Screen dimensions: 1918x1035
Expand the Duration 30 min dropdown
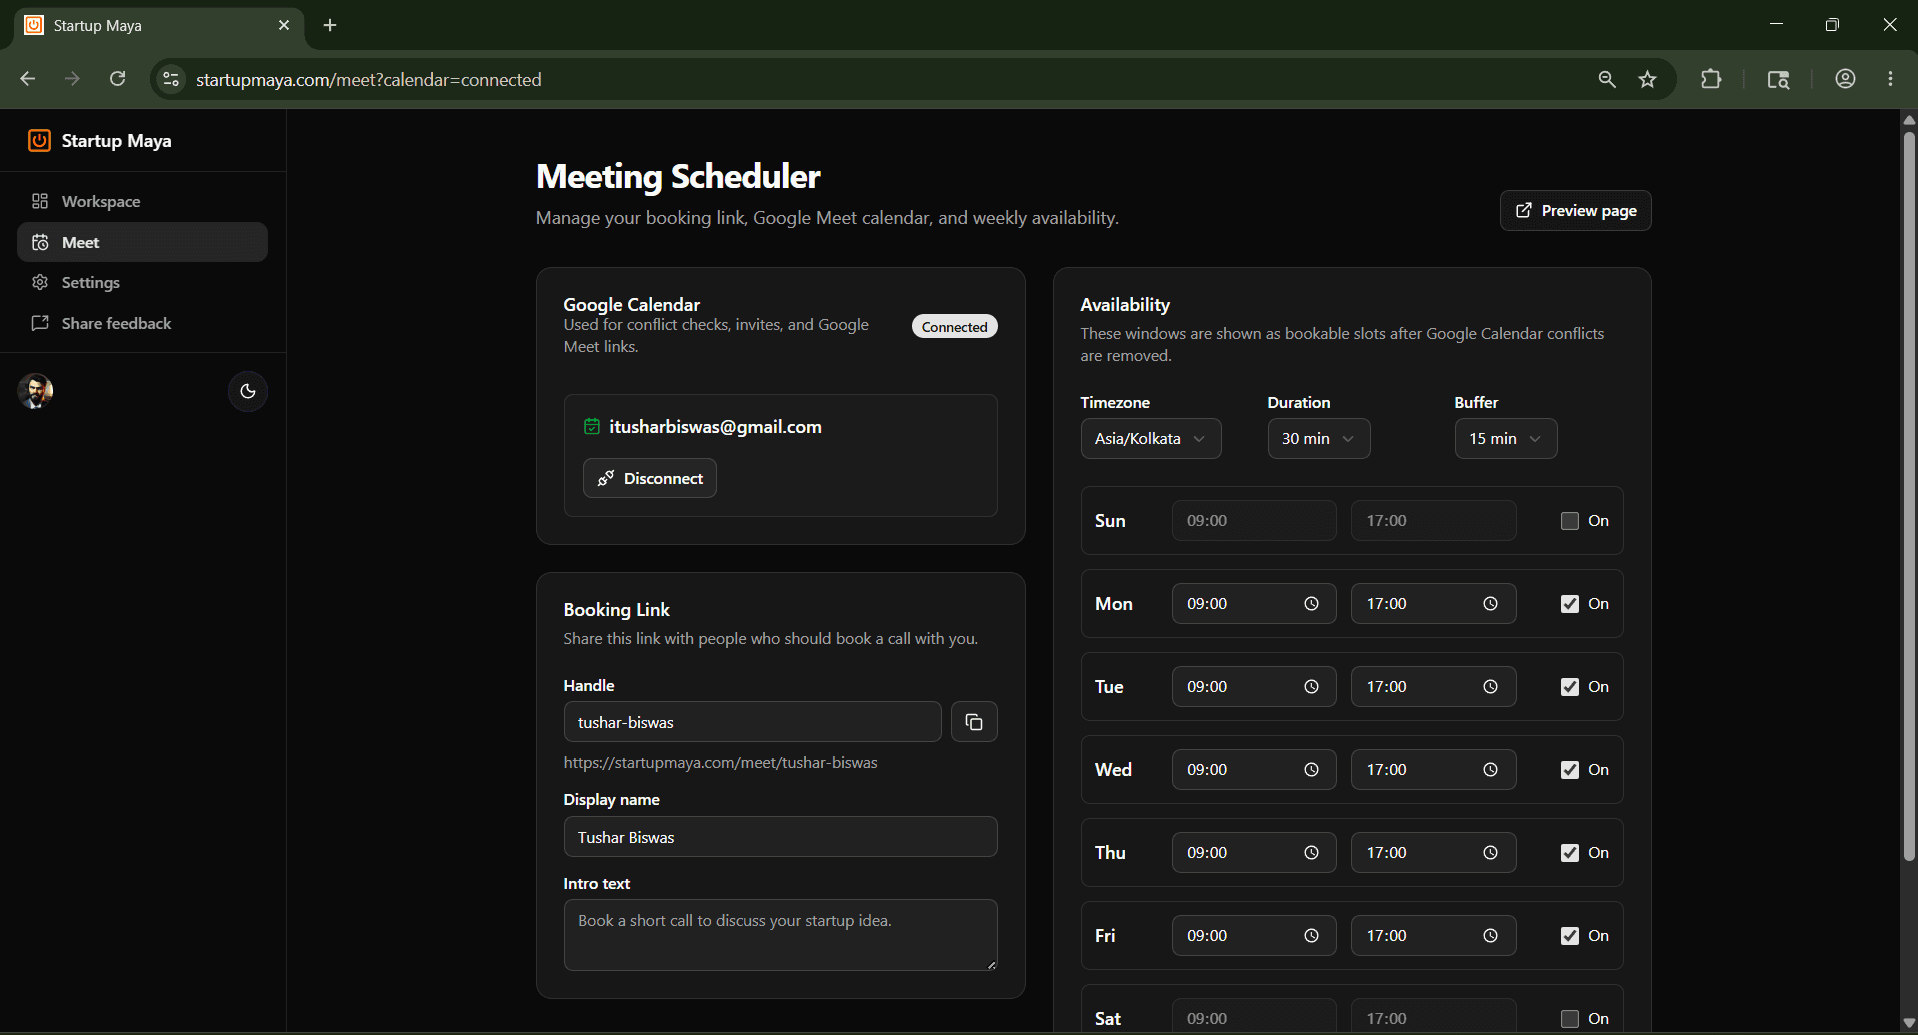coord(1319,439)
